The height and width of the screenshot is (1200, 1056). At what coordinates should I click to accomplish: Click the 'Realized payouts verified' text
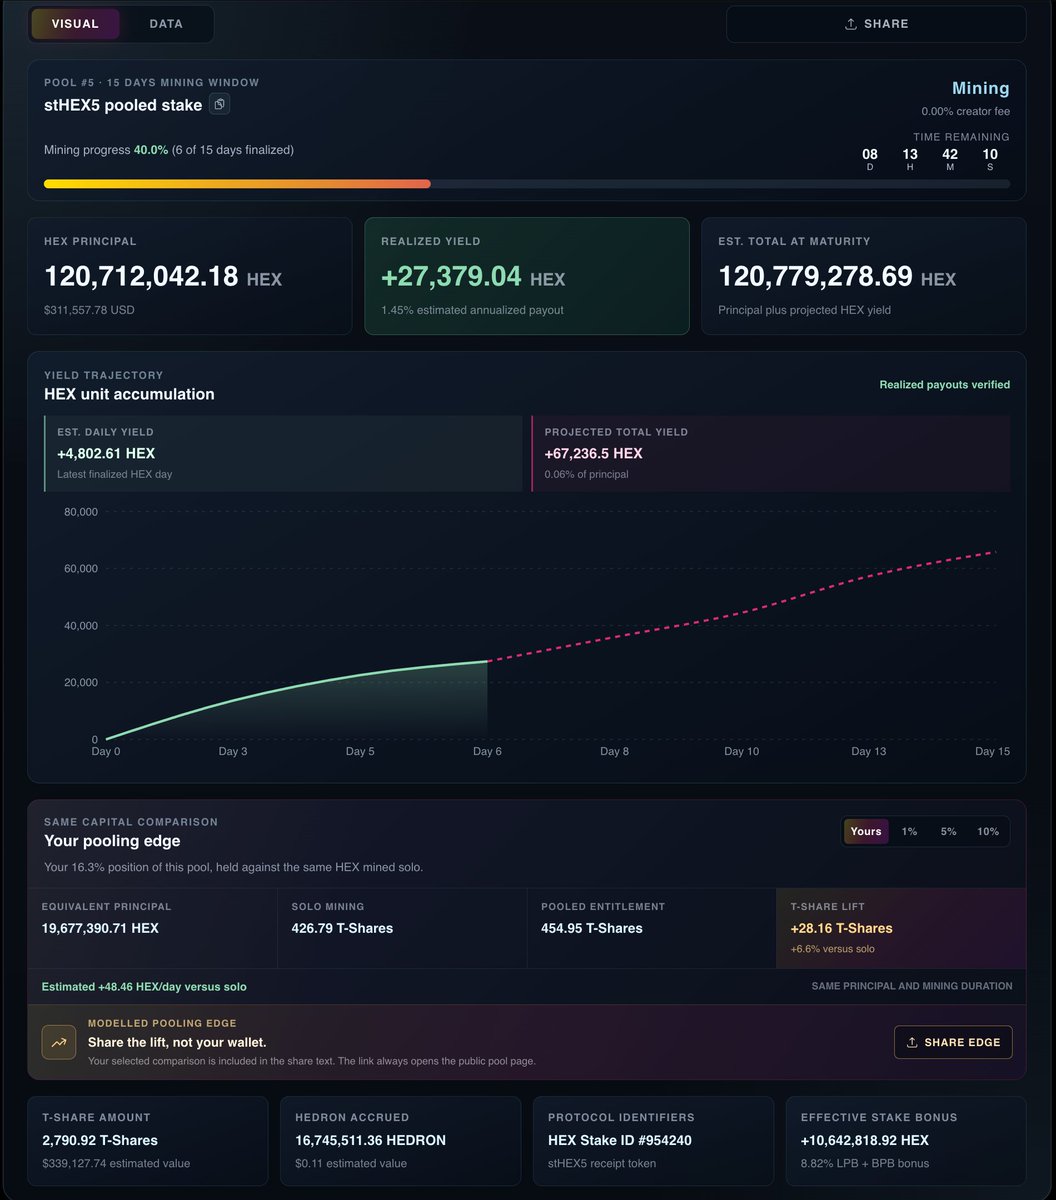(945, 385)
